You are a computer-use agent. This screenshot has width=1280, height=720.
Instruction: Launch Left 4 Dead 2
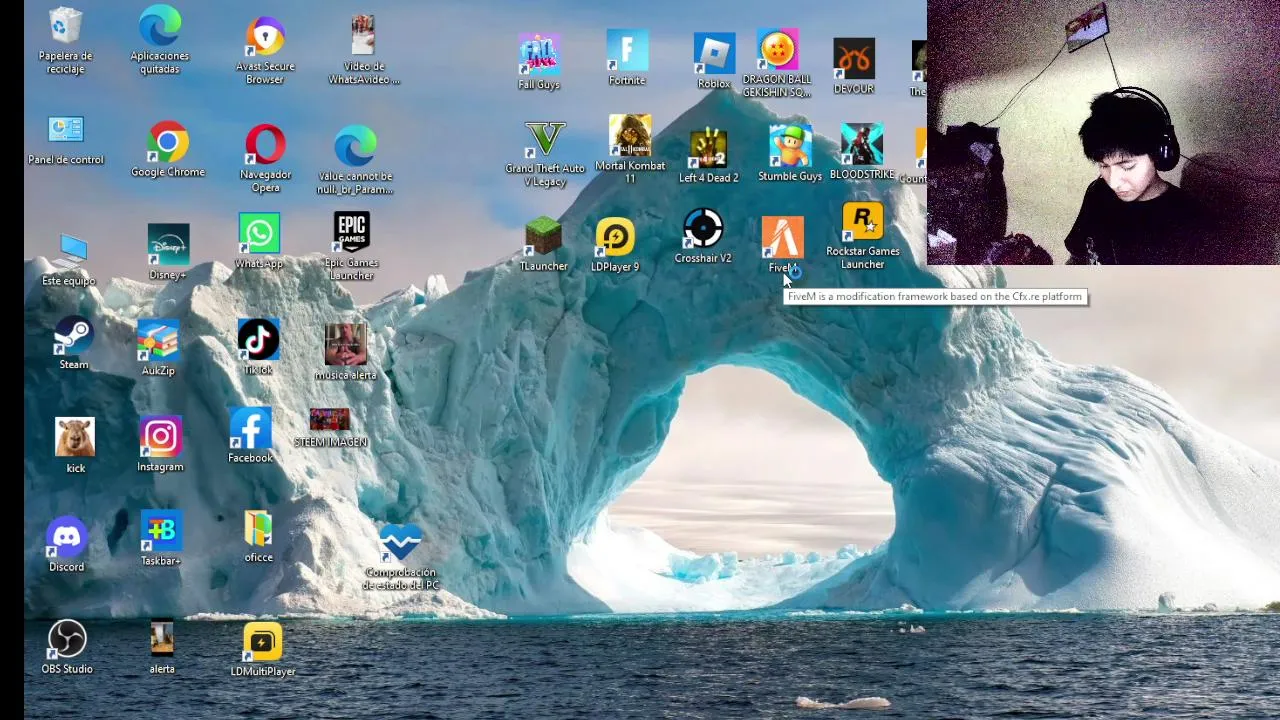point(708,155)
